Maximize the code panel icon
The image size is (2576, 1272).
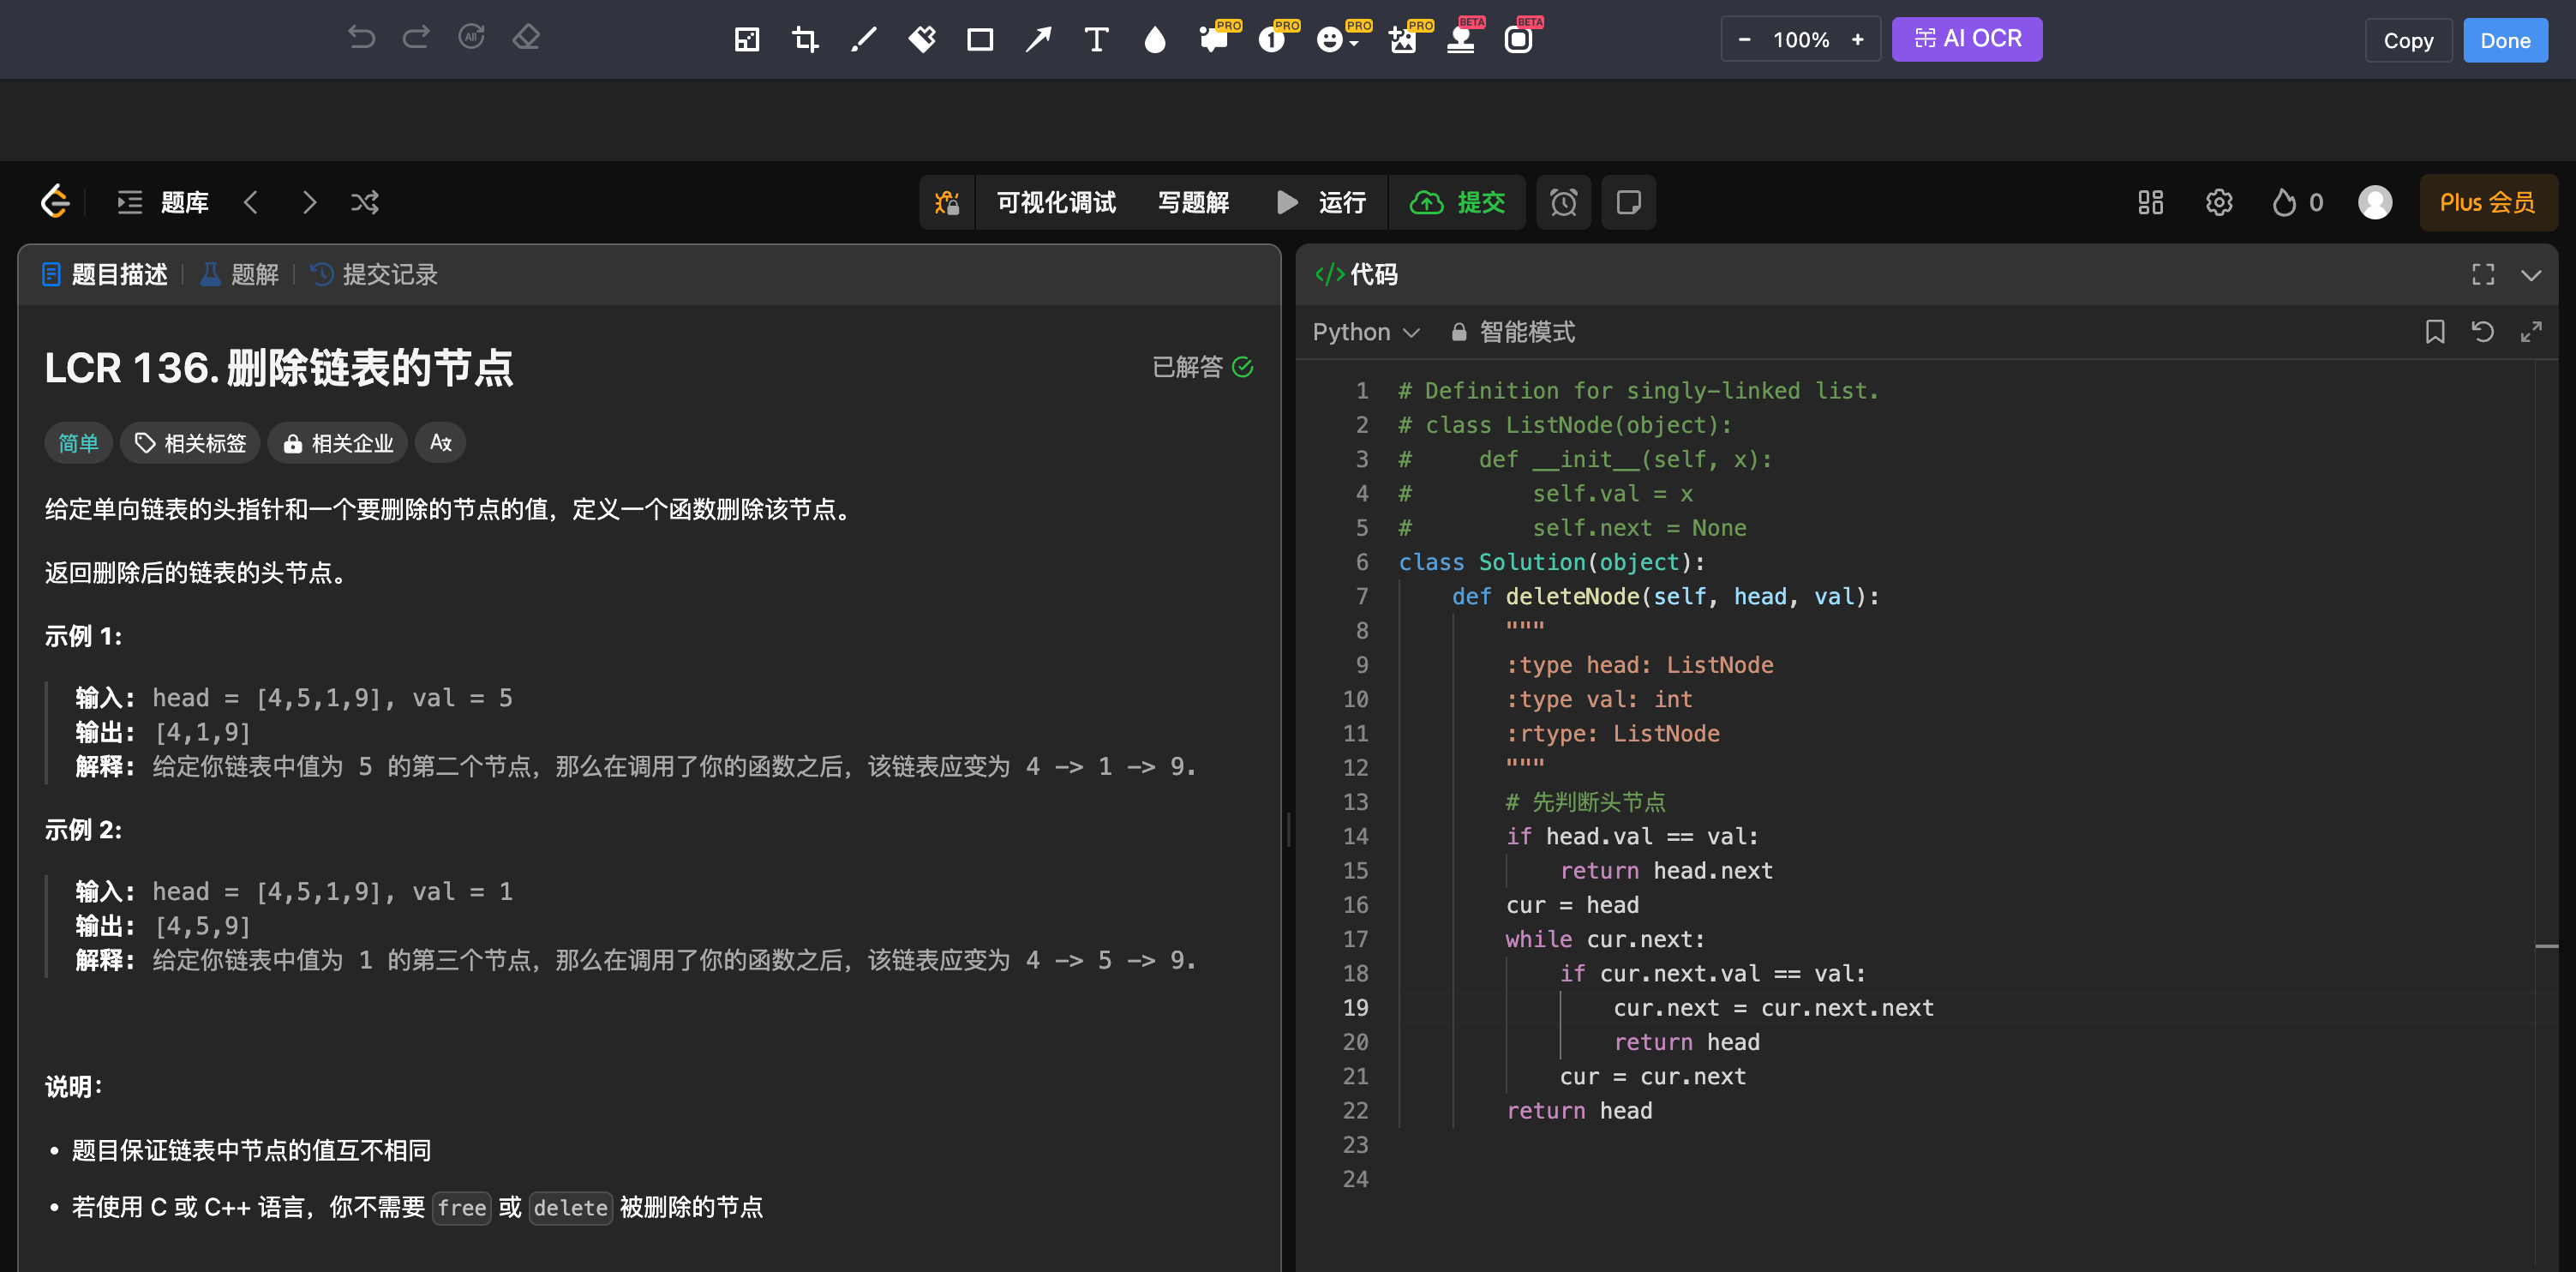pyautogui.click(x=2482, y=274)
